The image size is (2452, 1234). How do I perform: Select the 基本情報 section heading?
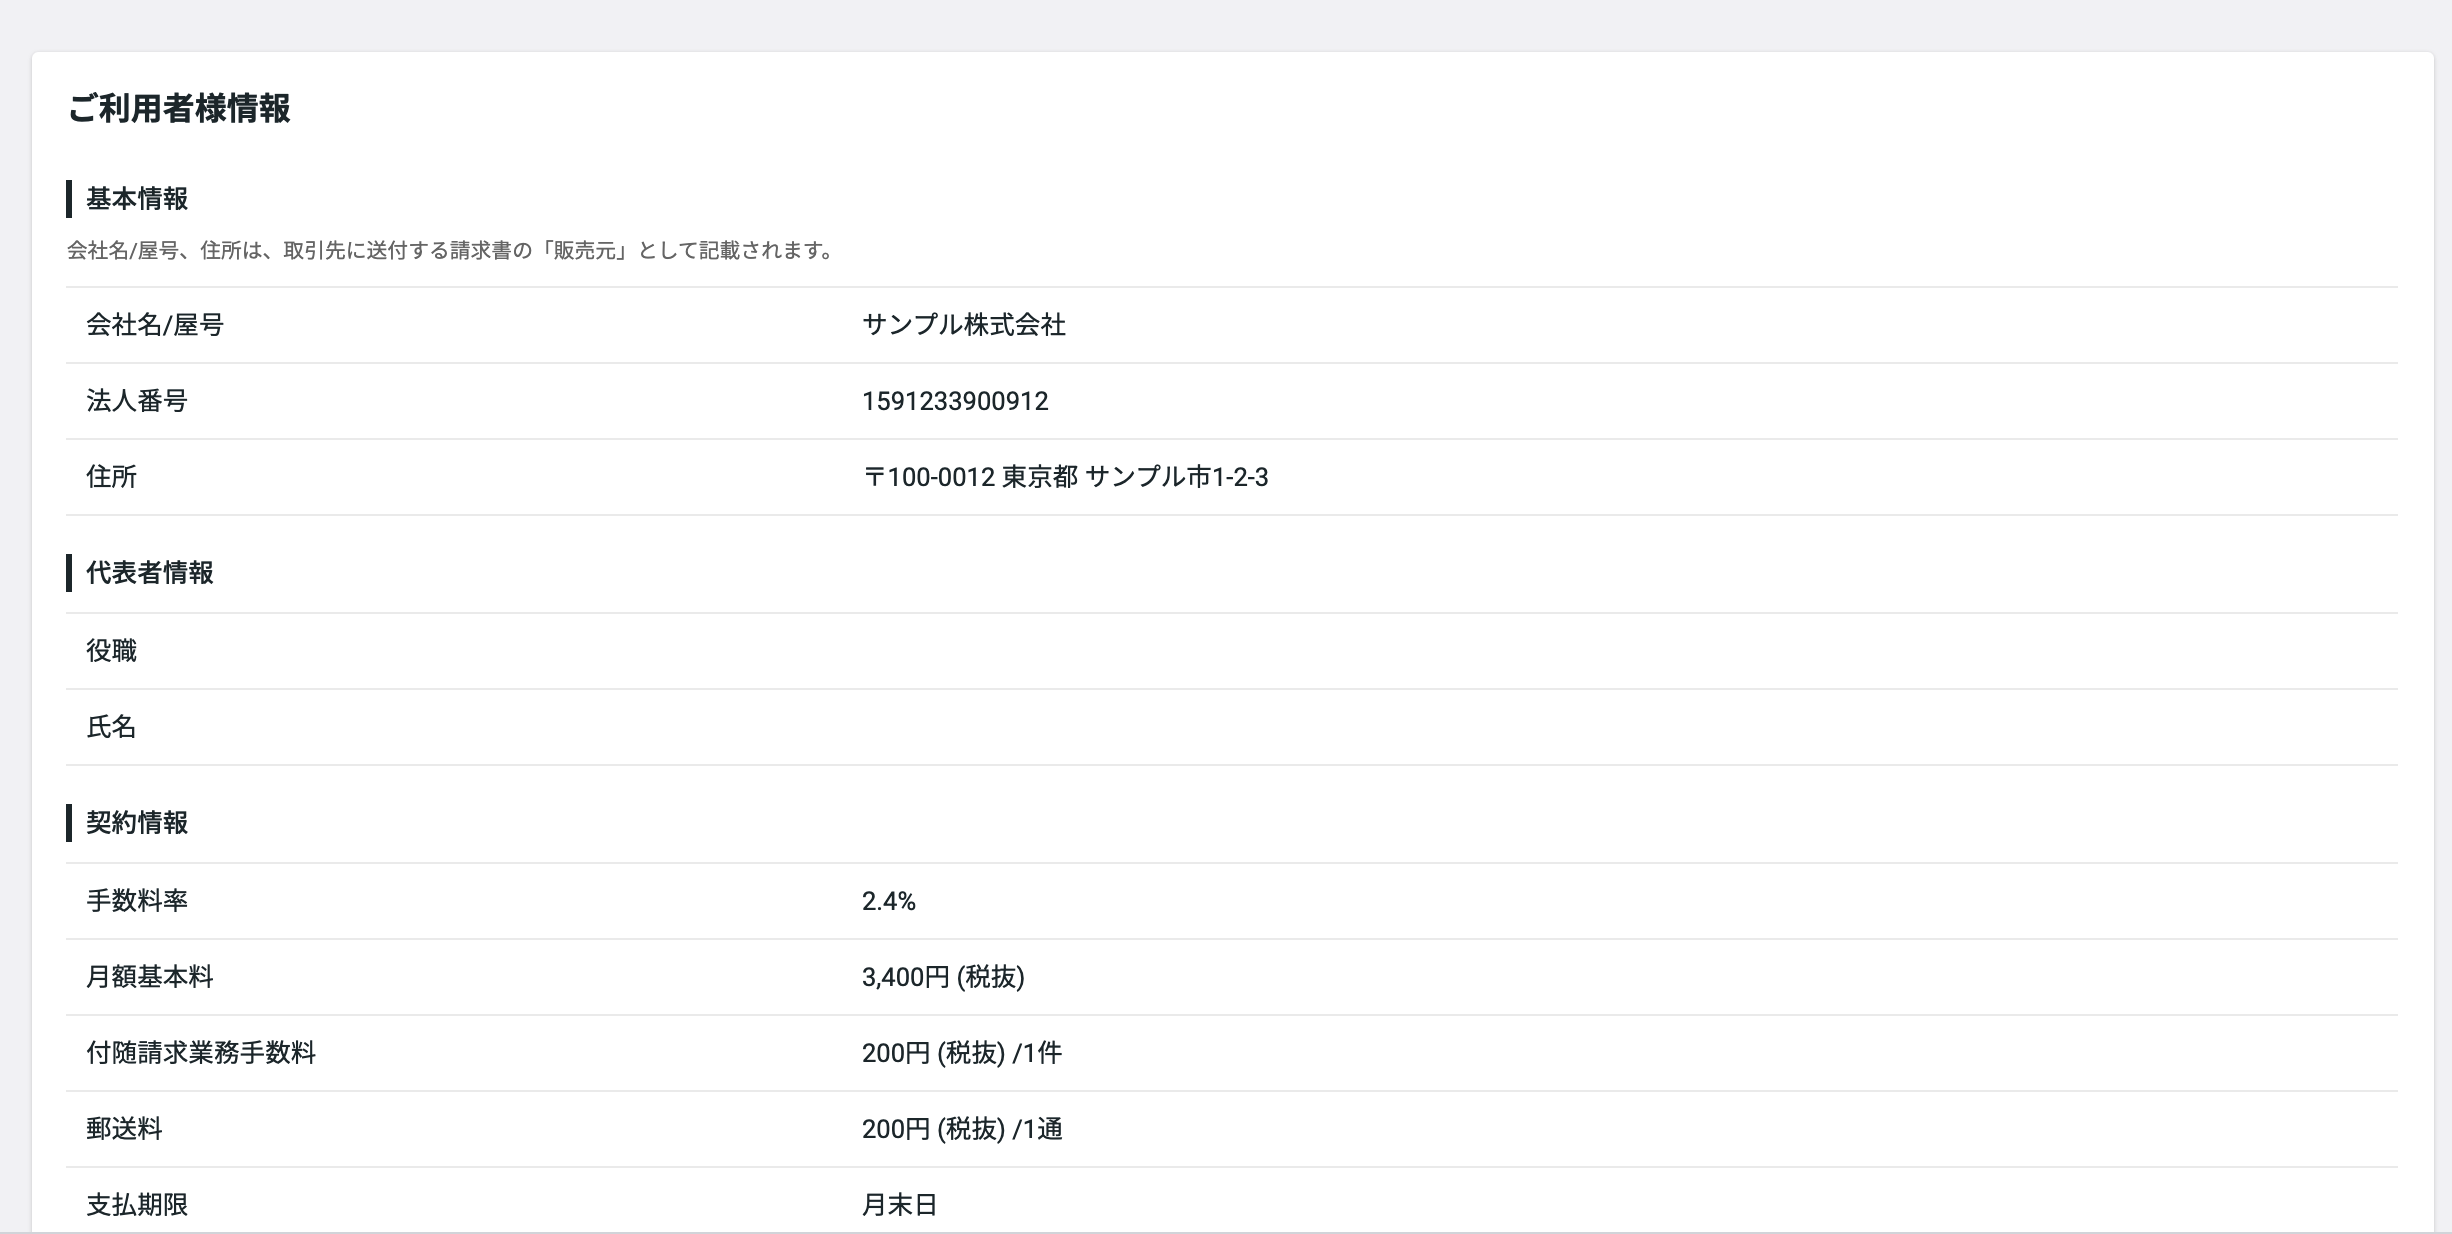click(137, 199)
